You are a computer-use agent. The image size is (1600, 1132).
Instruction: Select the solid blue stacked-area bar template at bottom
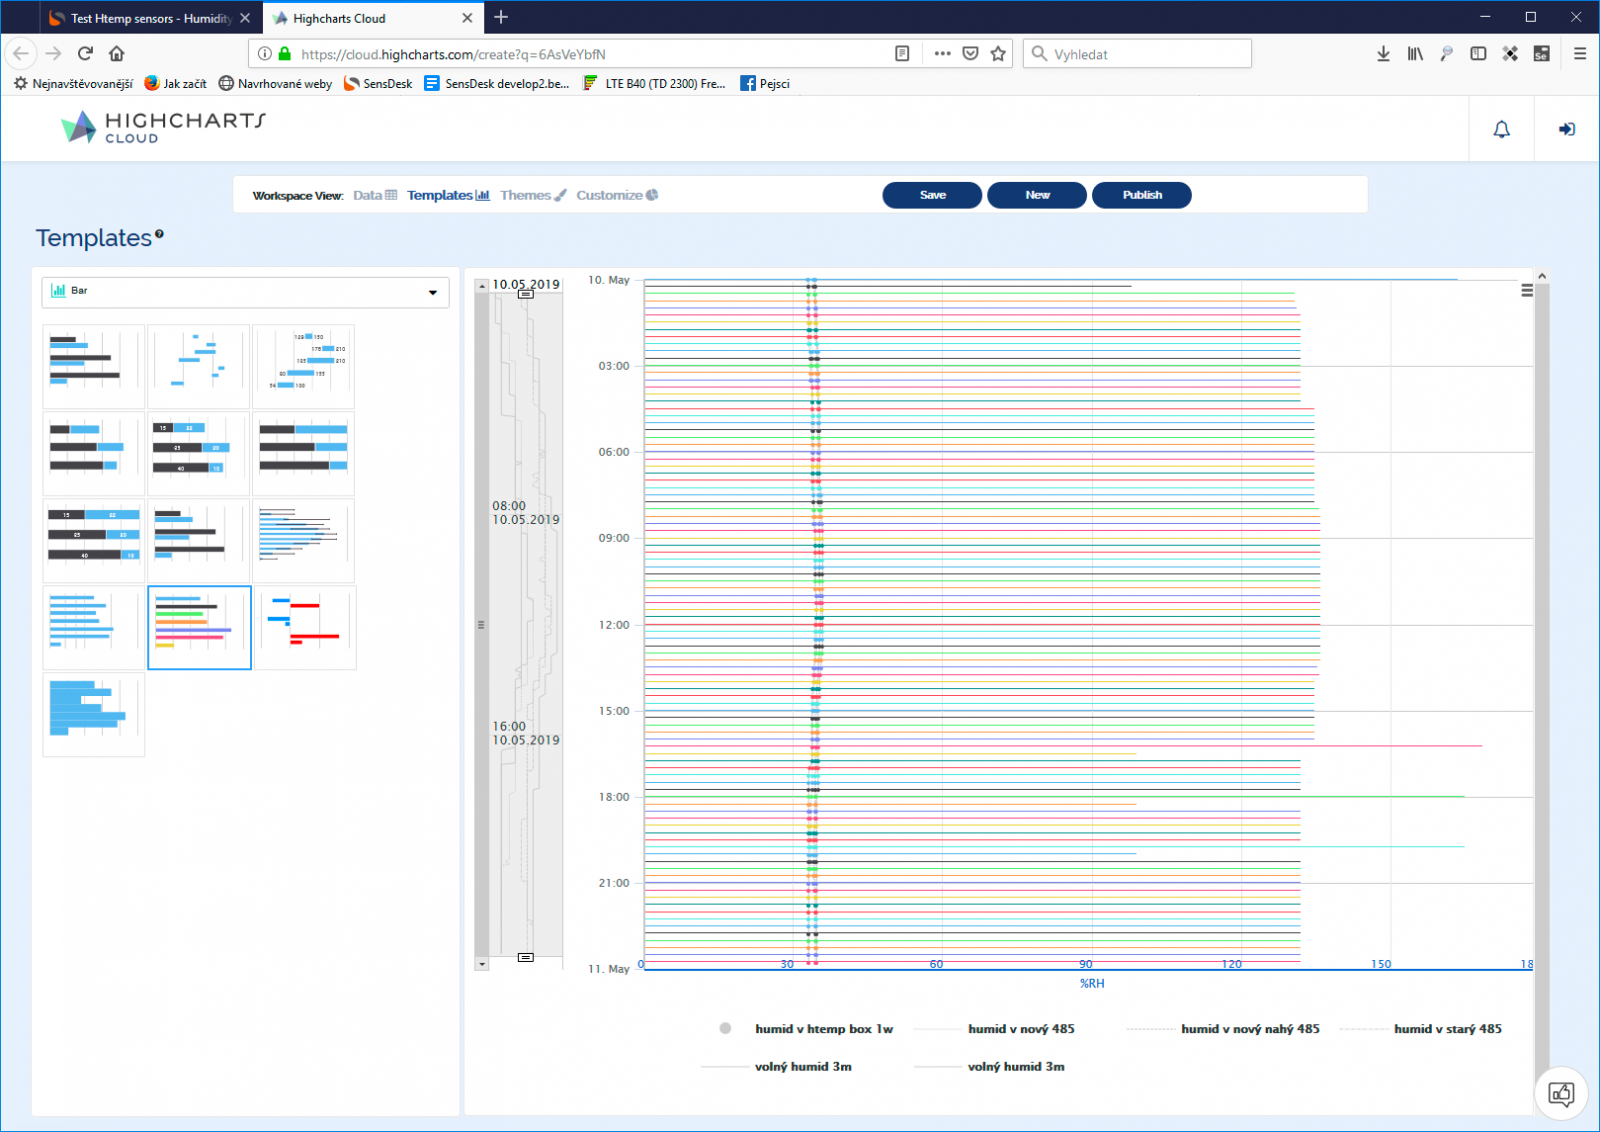click(x=94, y=714)
